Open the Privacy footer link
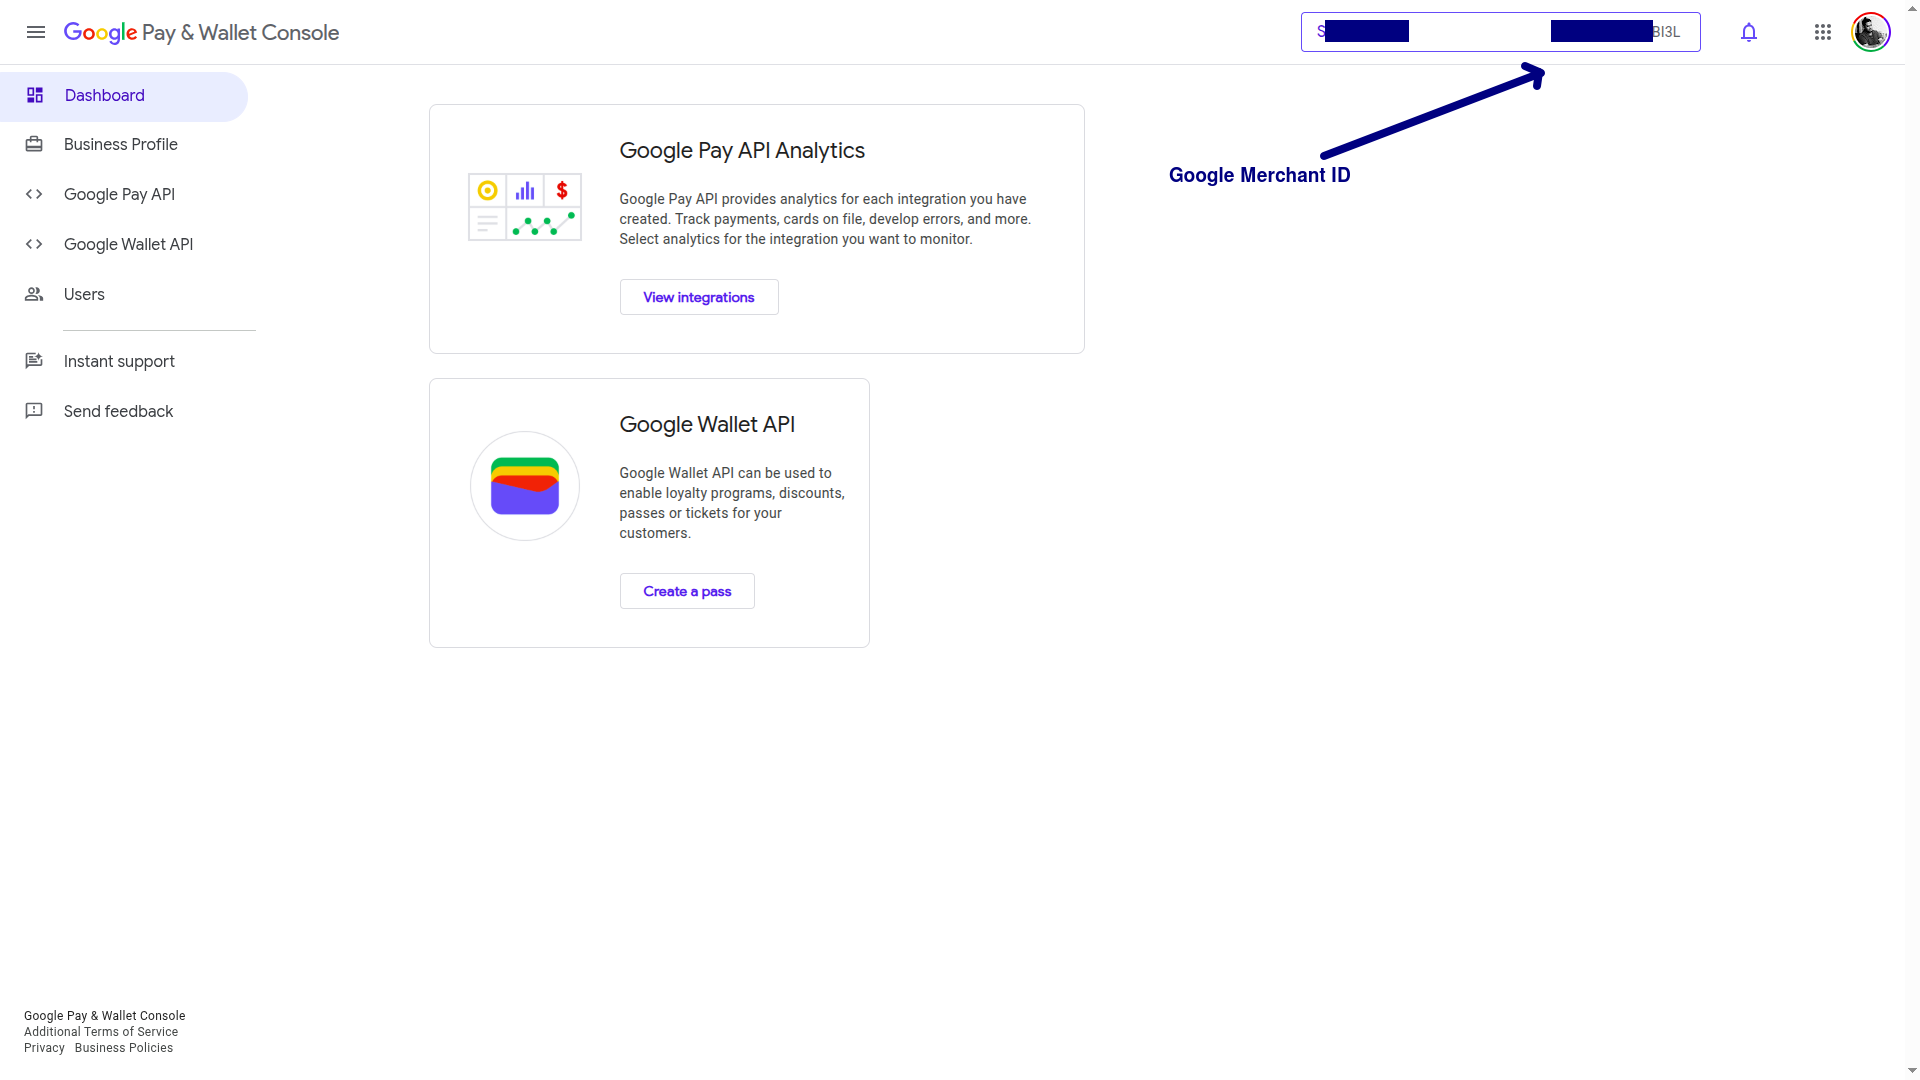1920x1080 pixels. click(44, 1048)
